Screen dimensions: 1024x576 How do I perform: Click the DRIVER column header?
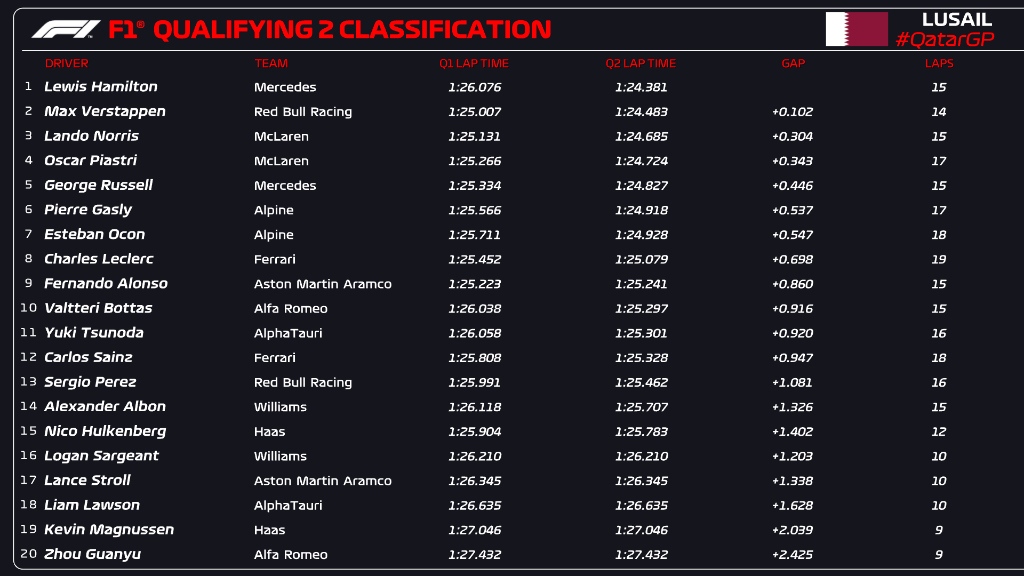[66, 63]
